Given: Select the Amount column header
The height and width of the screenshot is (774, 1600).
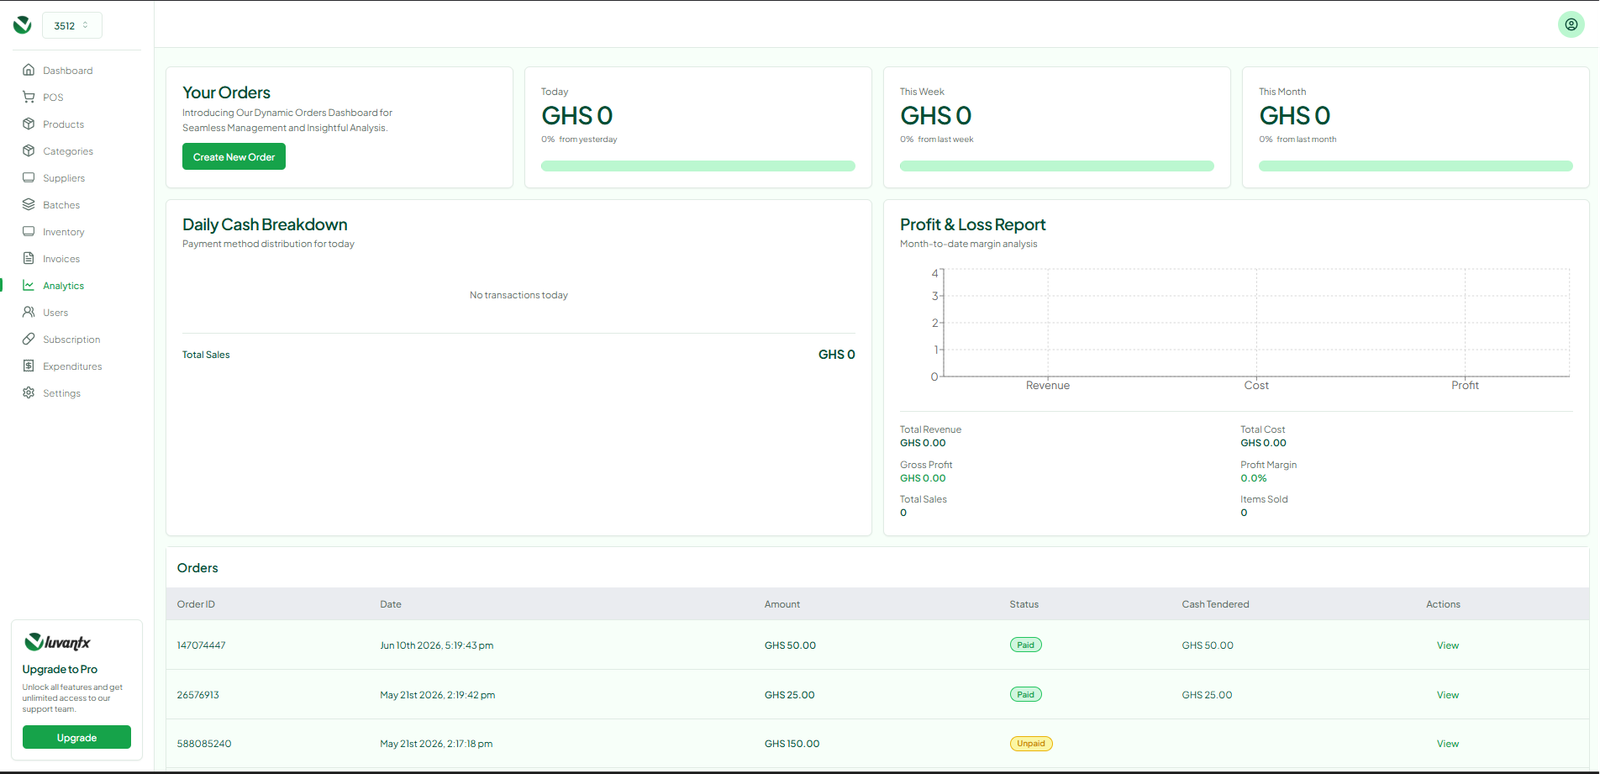Looking at the screenshot, I should pos(782,604).
